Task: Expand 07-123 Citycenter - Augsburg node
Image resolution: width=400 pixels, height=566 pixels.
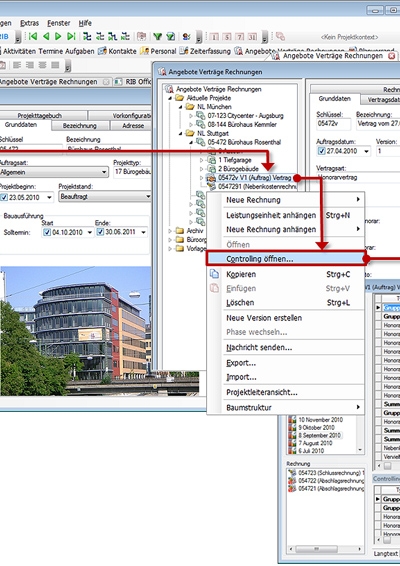Action: (x=191, y=116)
